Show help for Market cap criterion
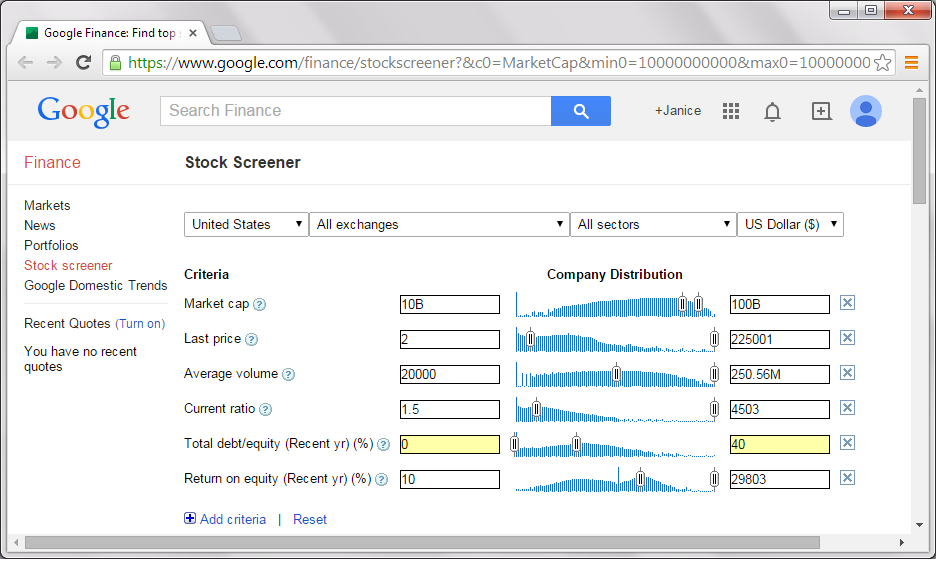936x562 pixels. [259, 305]
